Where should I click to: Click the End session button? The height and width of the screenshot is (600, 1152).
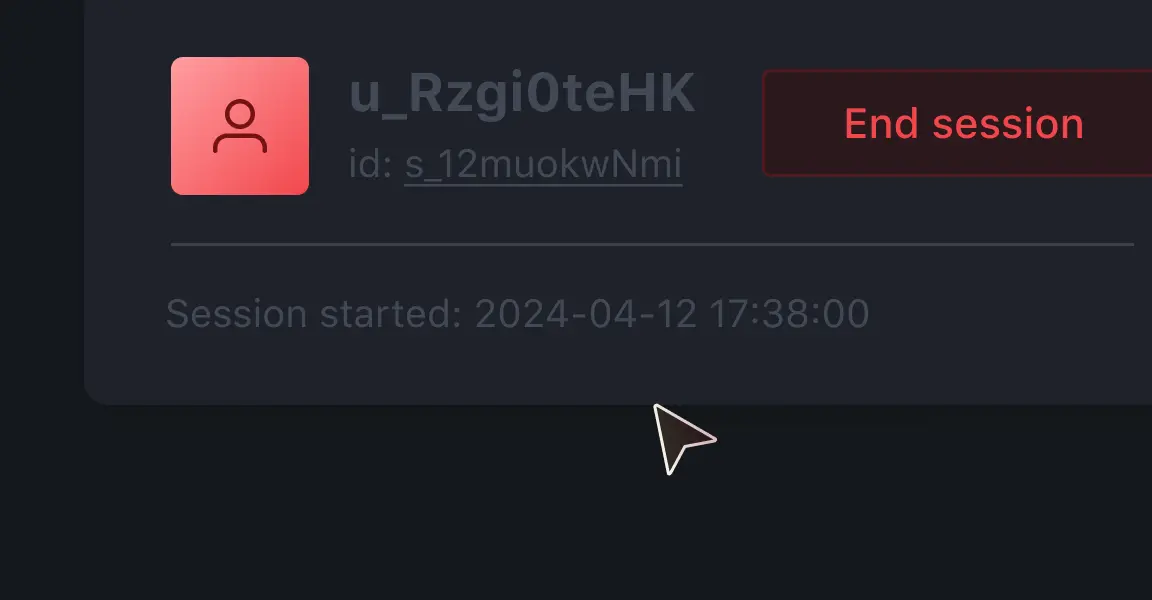tap(957, 123)
